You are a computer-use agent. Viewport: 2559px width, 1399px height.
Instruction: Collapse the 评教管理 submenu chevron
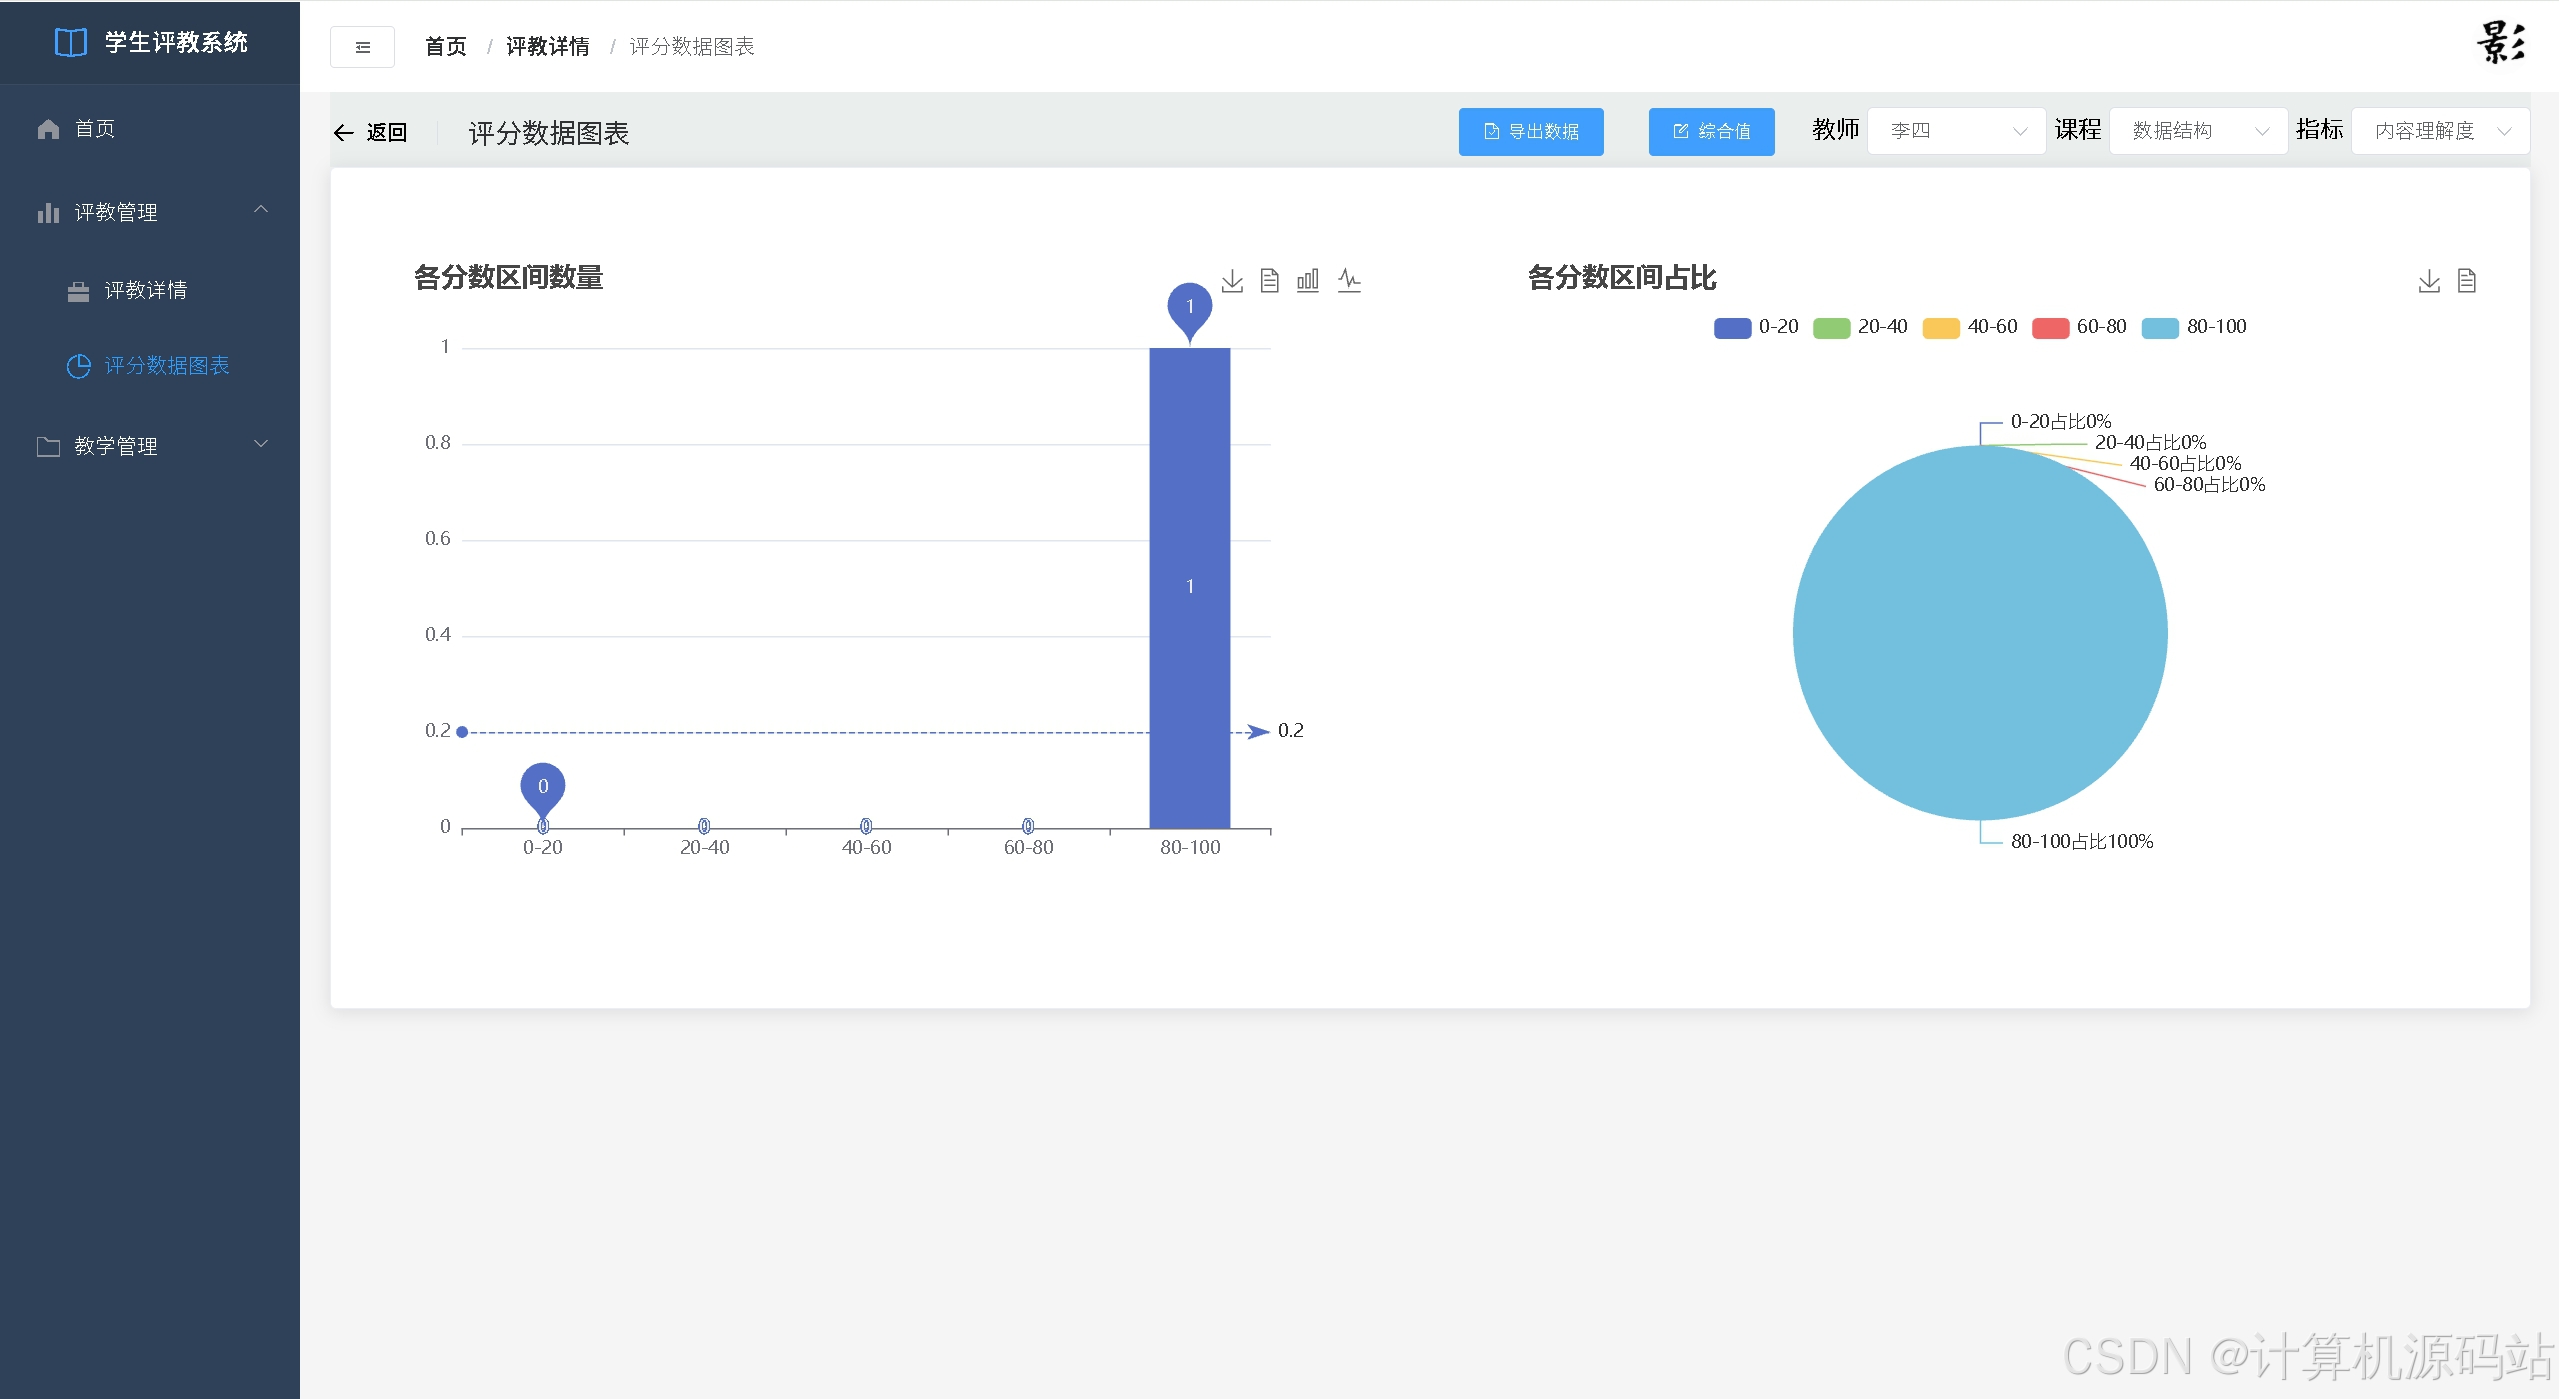[x=261, y=210]
